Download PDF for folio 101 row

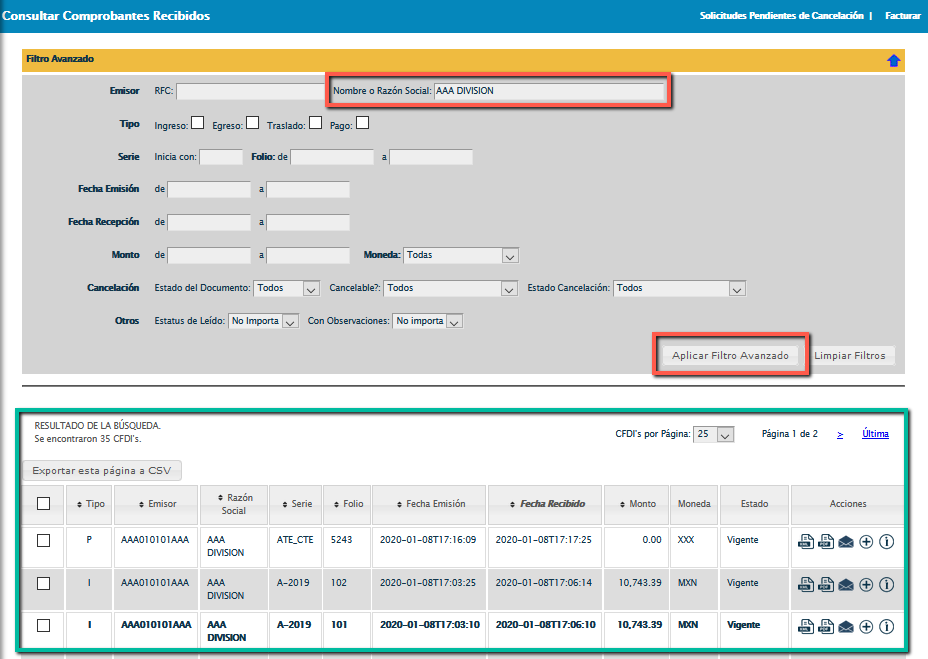[826, 627]
